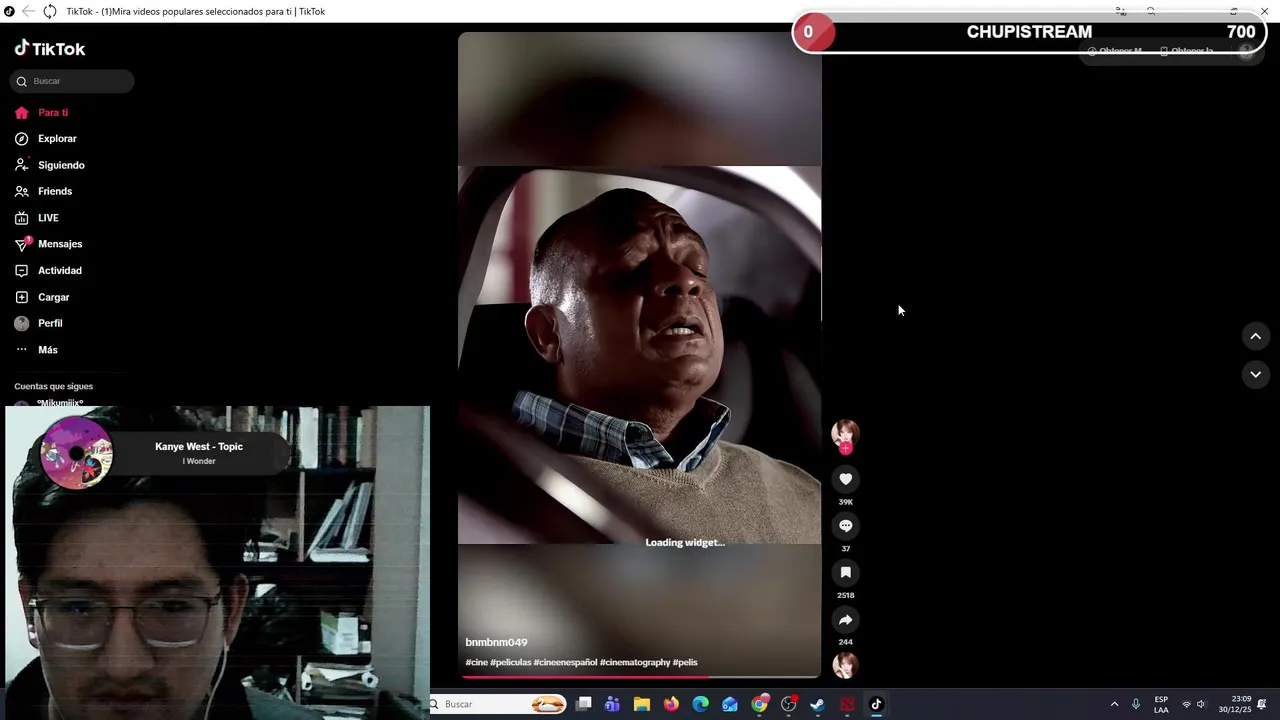Show hidden system tray icons
This screenshot has height=720, width=1280.
tap(1114, 704)
